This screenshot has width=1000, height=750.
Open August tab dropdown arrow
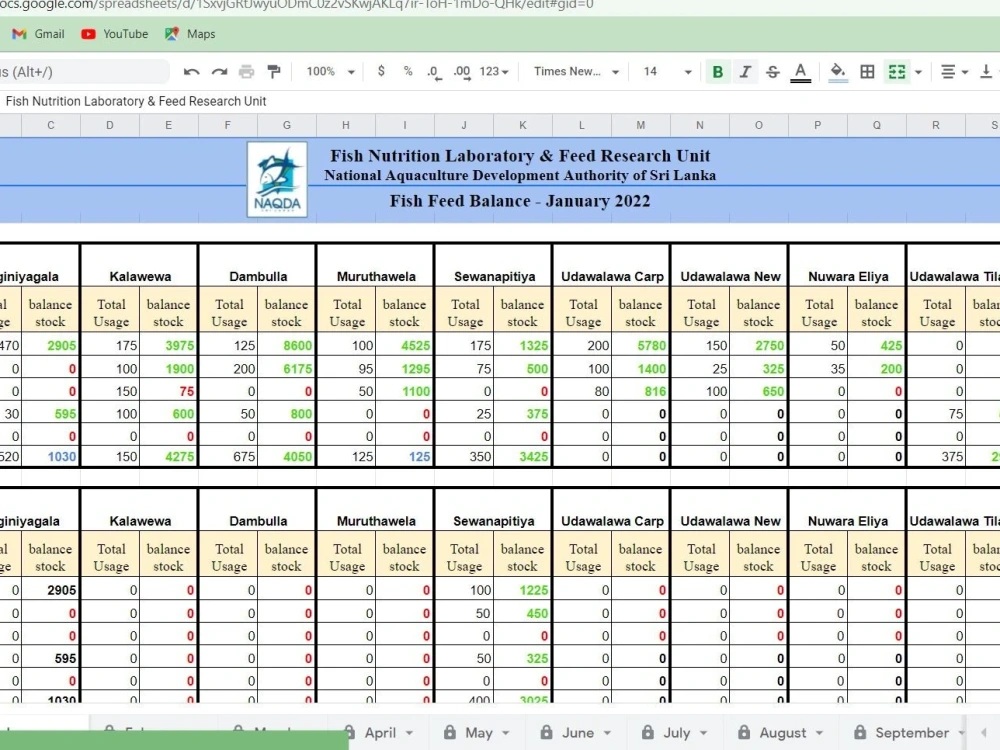tap(820, 733)
